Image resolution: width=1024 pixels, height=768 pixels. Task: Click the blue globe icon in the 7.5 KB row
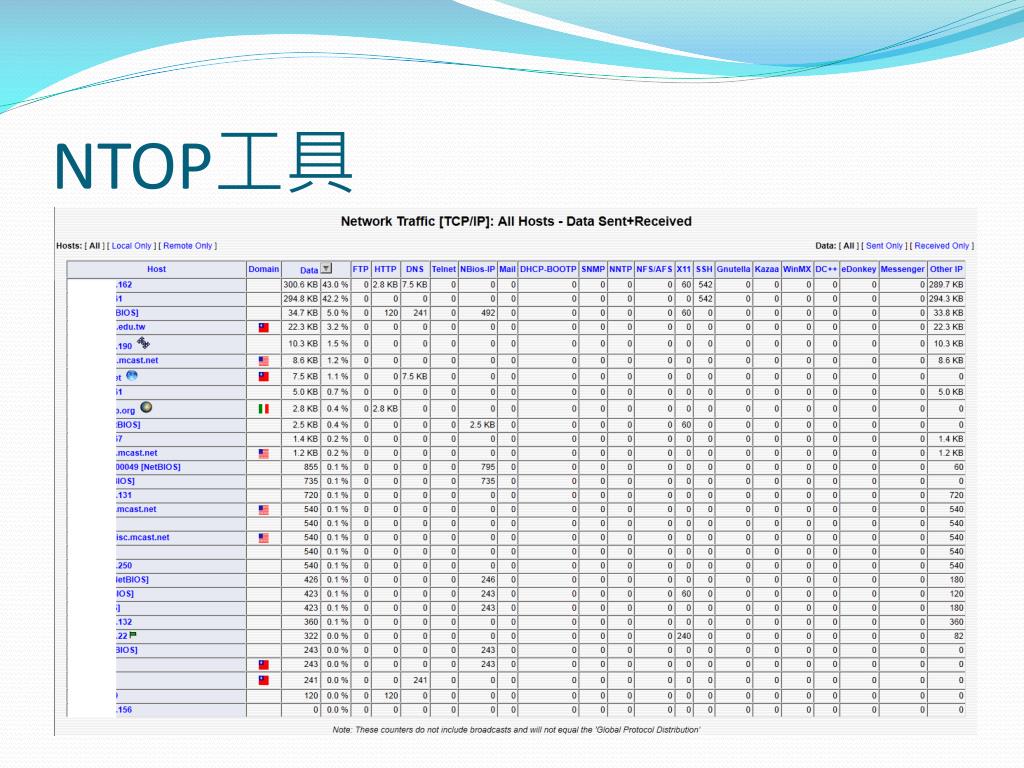[x=132, y=376]
